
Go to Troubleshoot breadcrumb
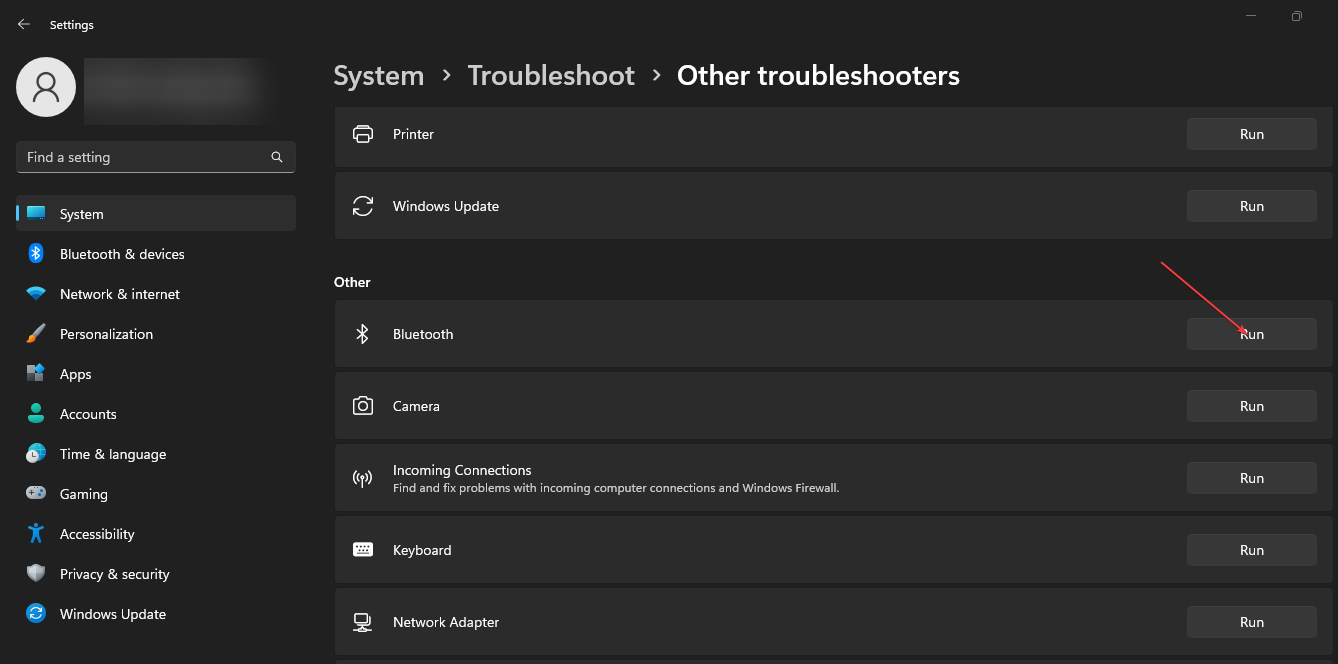coord(551,76)
